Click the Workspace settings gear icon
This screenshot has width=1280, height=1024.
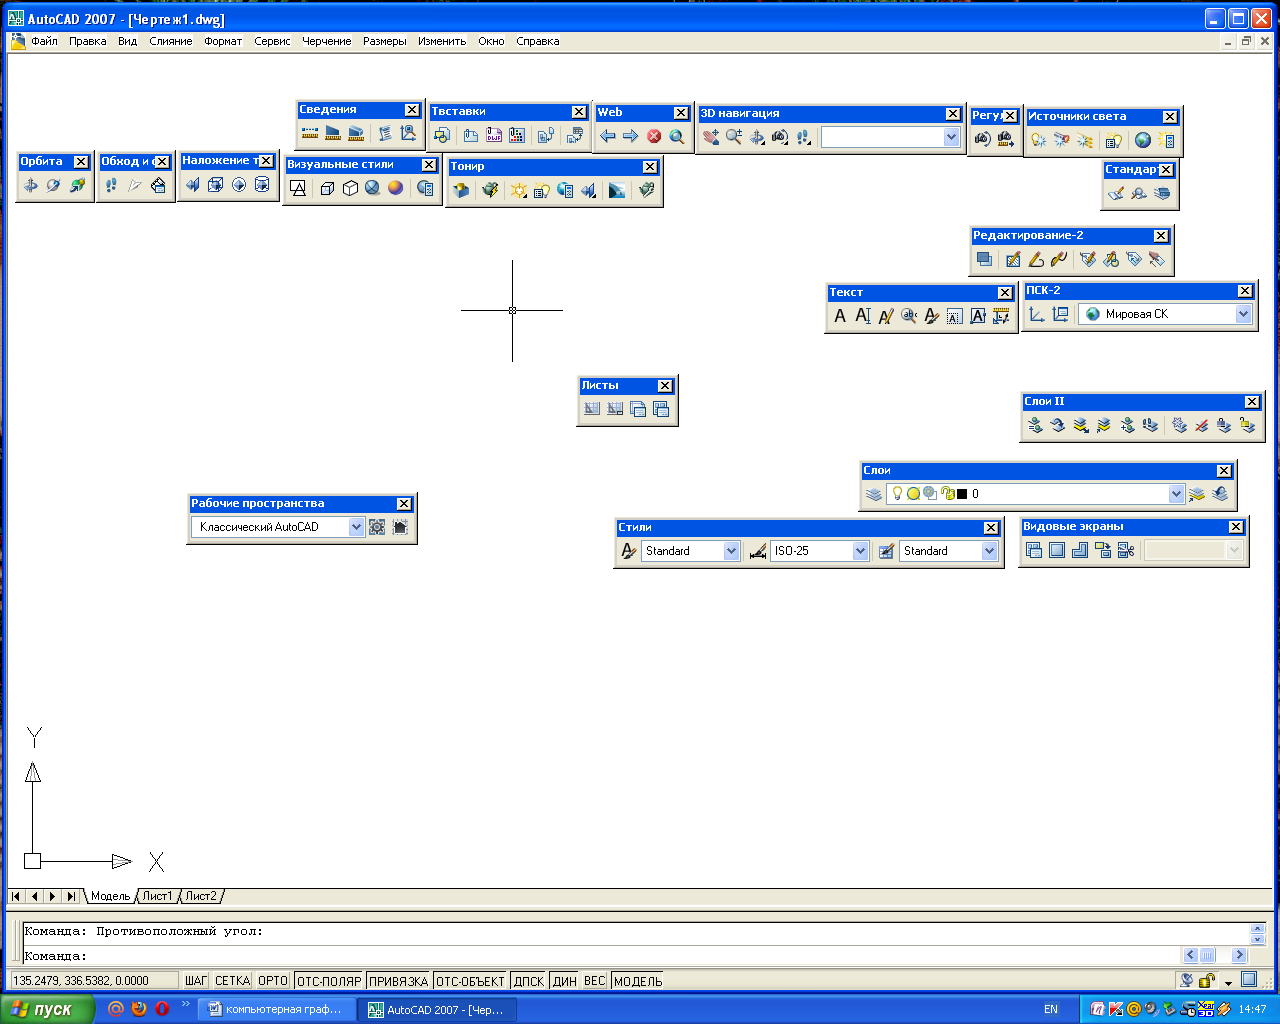pyautogui.click(x=377, y=527)
